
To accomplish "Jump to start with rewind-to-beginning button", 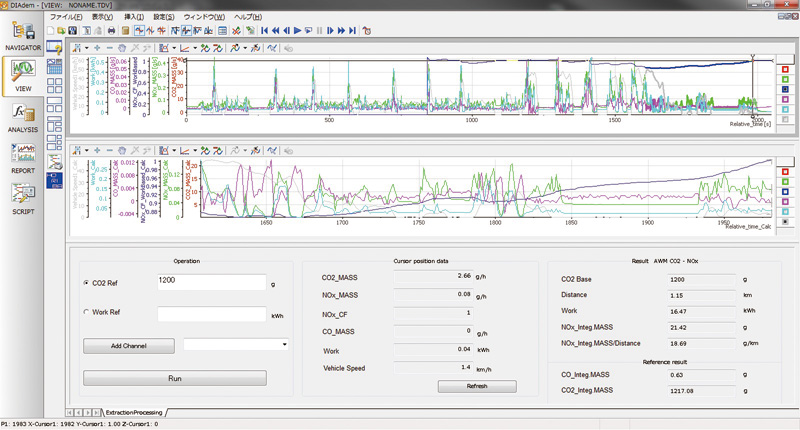I will click(x=264, y=31).
